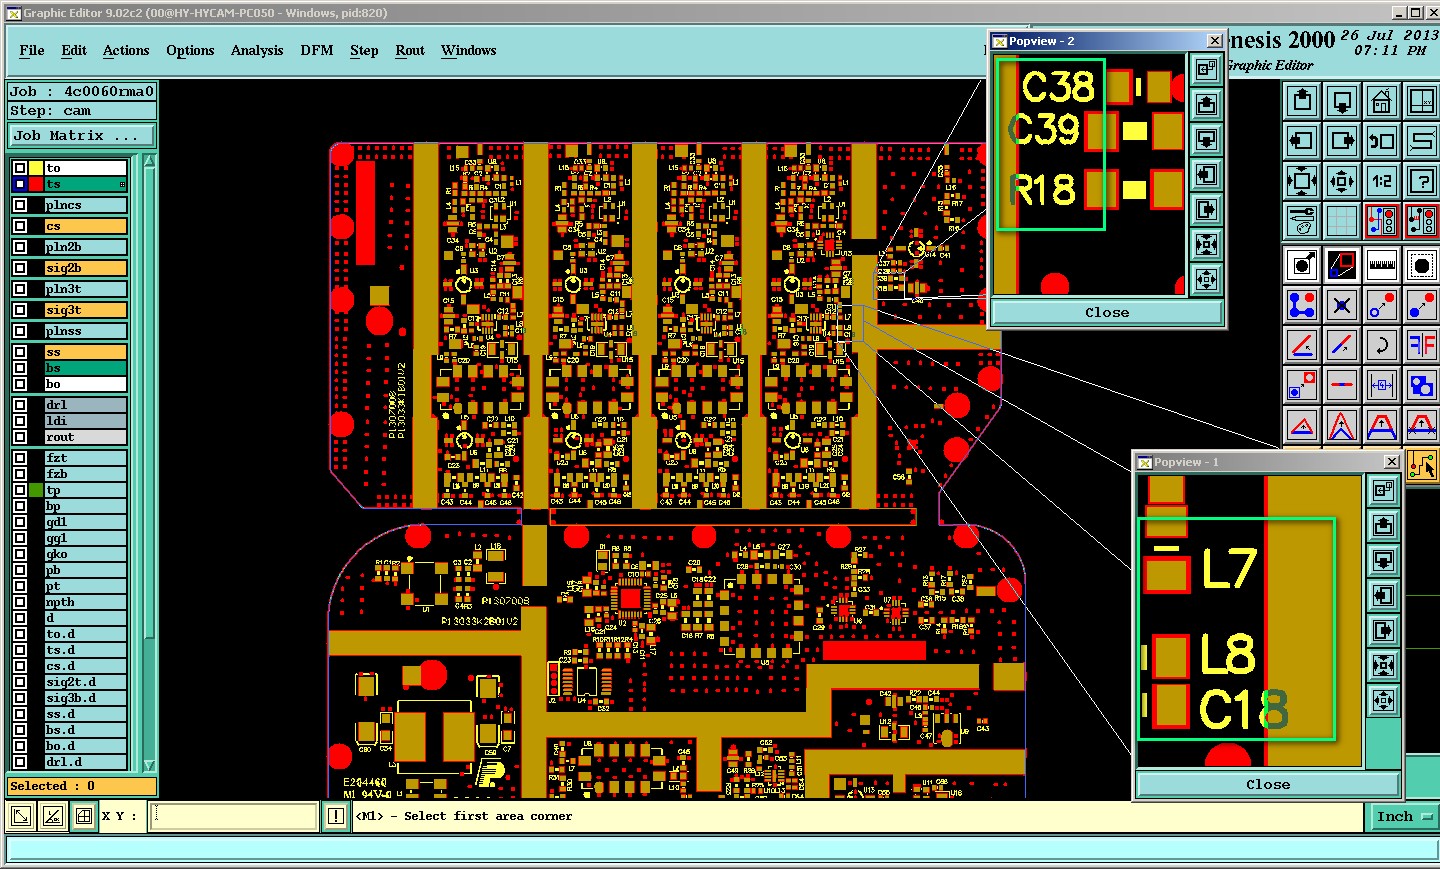Viewport: 1440px width, 869px height.
Task: Open the question mark help icon
Action: (x=1422, y=181)
